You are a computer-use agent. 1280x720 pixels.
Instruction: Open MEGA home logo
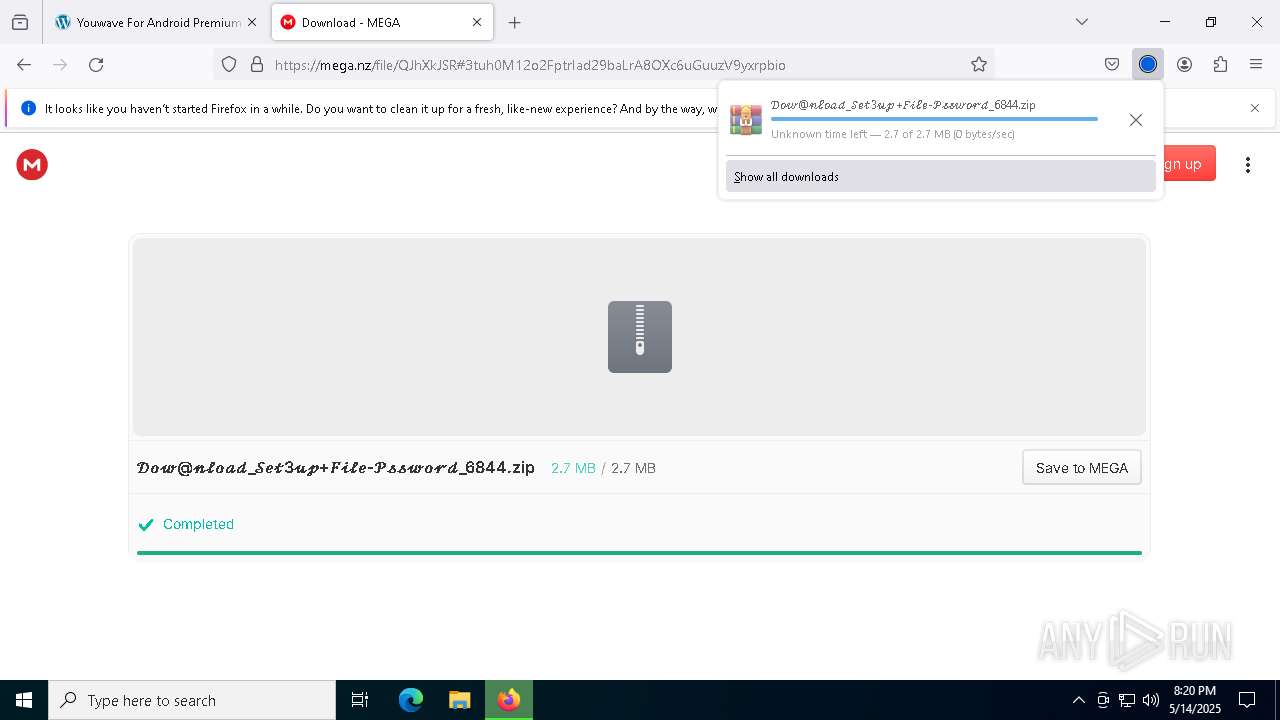32,165
